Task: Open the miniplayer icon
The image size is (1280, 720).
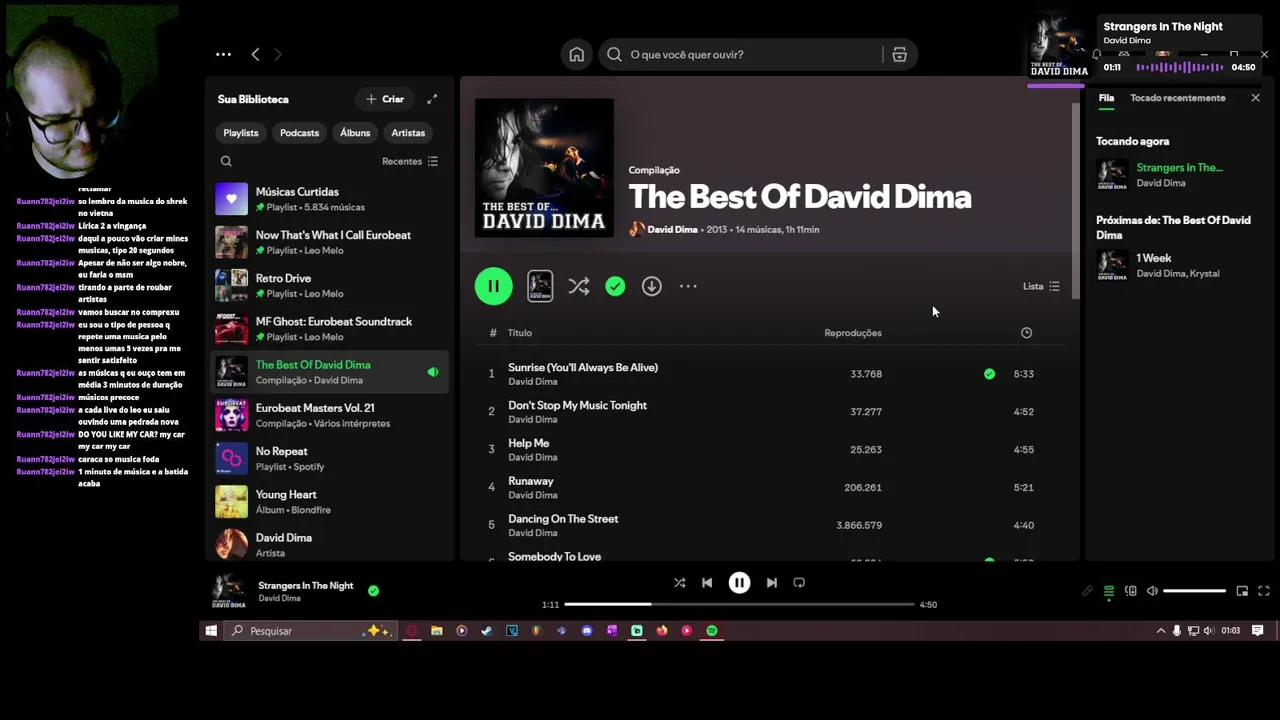Action: (1242, 591)
